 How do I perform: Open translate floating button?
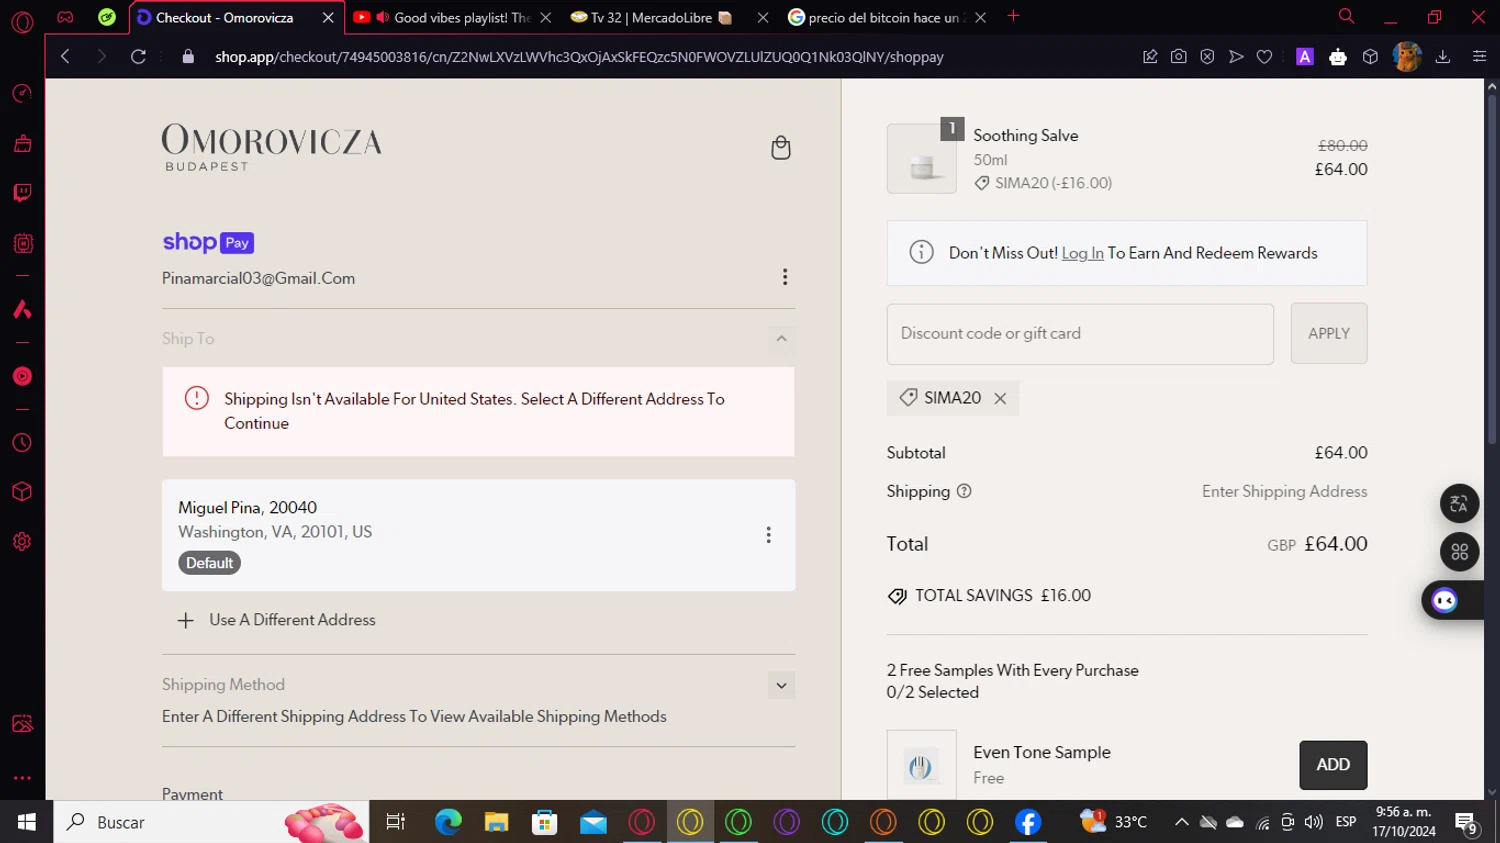point(1459,504)
